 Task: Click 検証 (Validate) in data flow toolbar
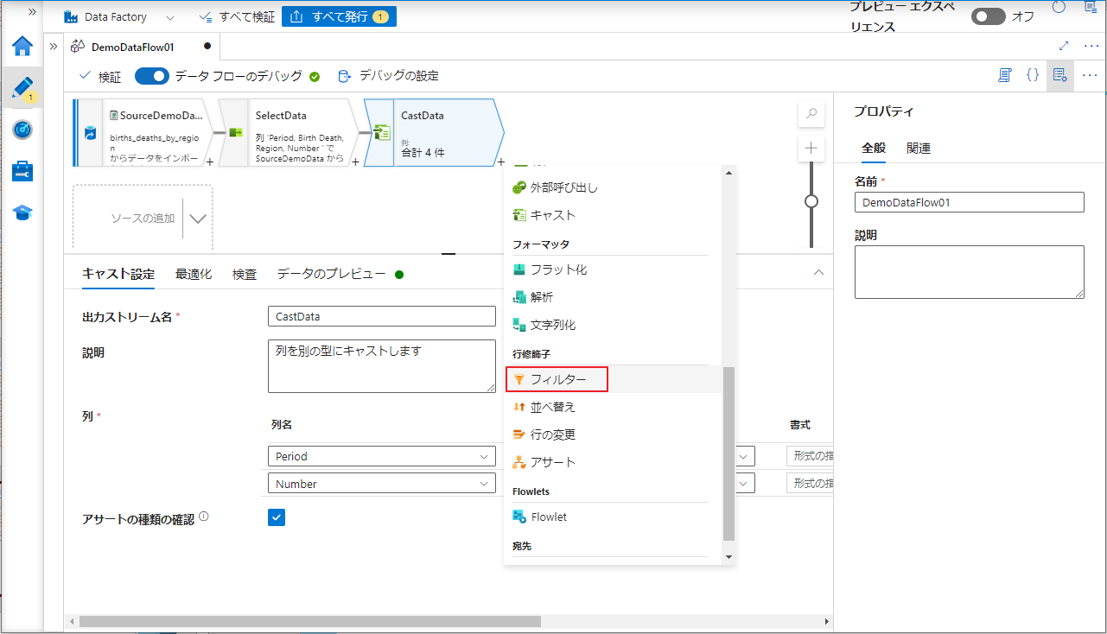pyautogui.click(x=100, y=76)
